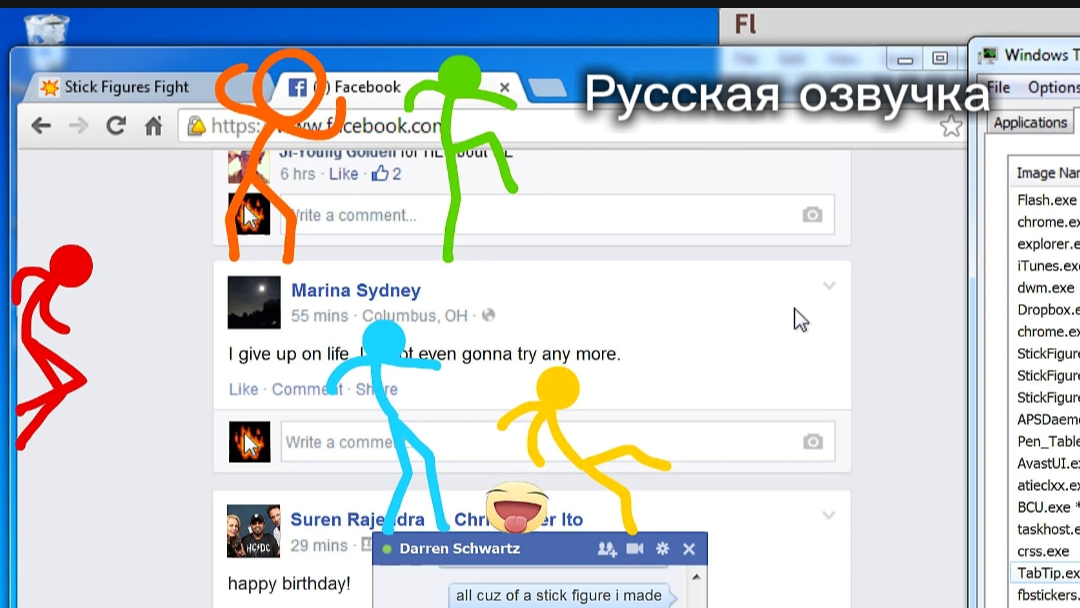Viewport: 1080px width, 608px height.
Task: Switch to Task Manager Applications tab
Action: click(1030, 123)
